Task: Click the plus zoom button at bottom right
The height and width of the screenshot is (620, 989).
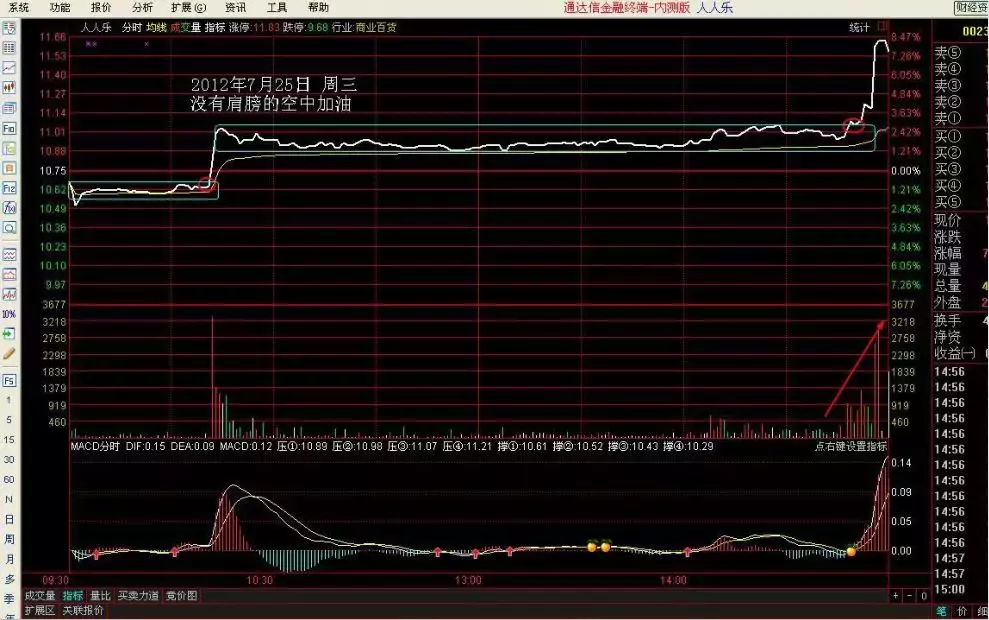Action: pos(896,595)
